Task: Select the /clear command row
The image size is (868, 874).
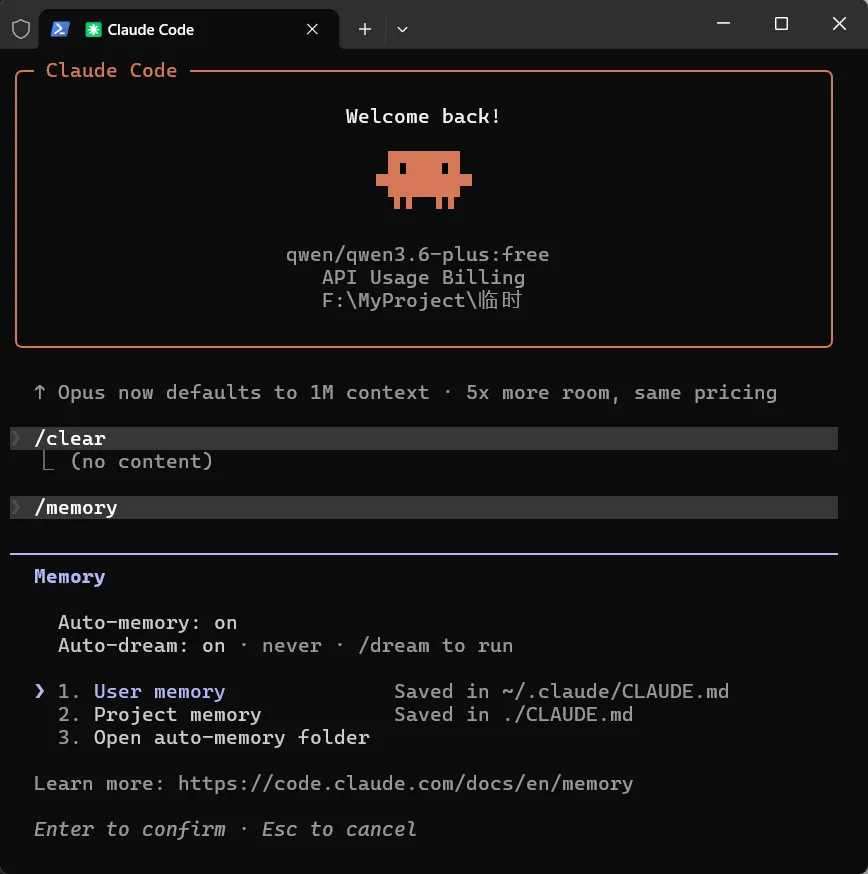Action: [424, 438]
